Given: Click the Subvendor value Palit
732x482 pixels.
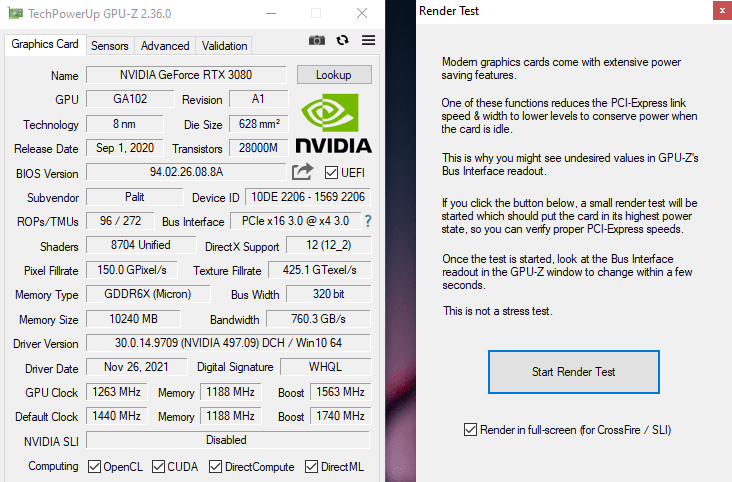Looking at the screenshot, I should click(x=134, y=197).
